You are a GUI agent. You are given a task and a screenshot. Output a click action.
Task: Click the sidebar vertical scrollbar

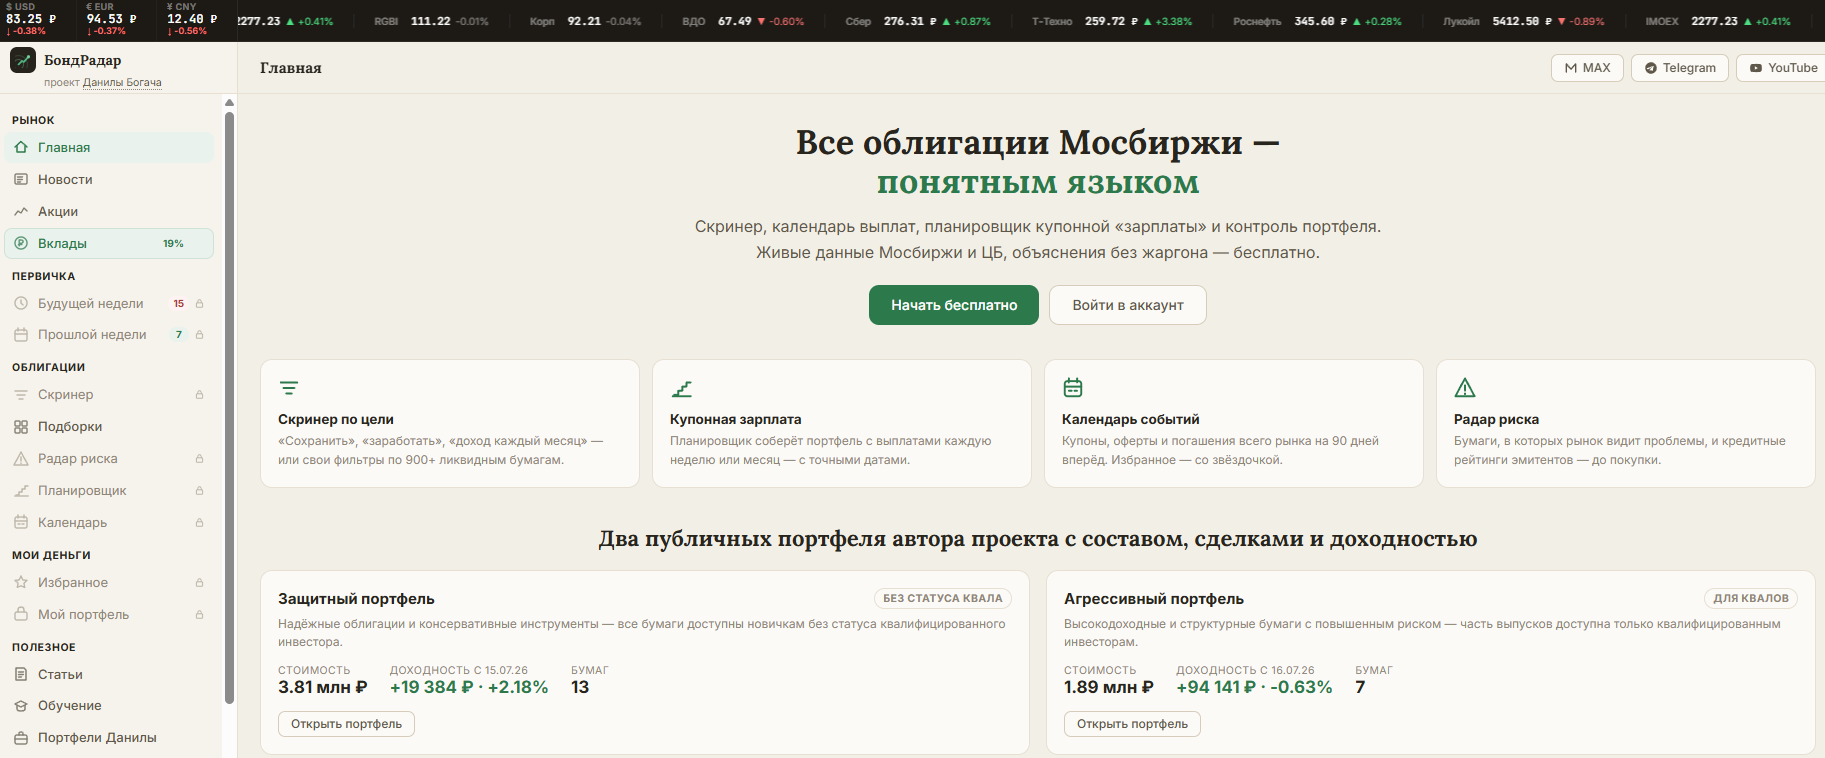(x=229, y=408)
